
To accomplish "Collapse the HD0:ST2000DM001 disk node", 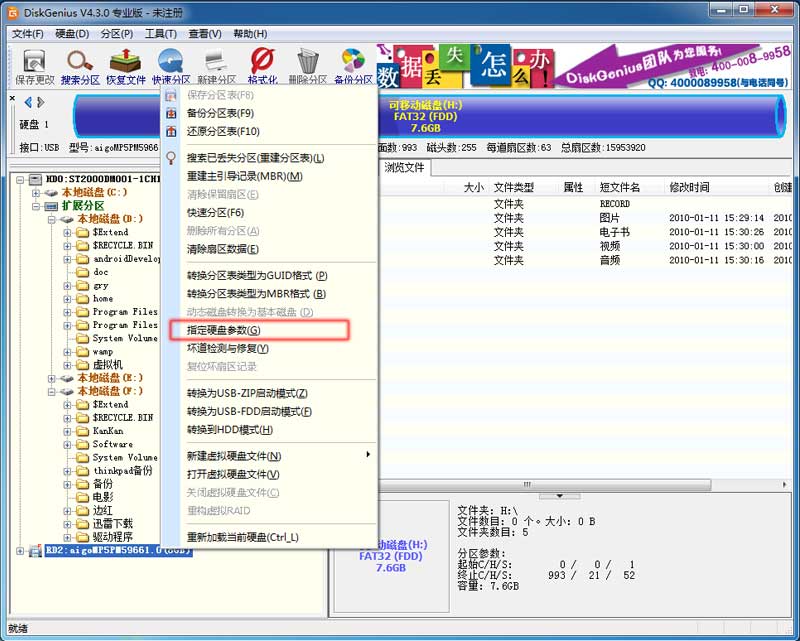I will point(20,179).
